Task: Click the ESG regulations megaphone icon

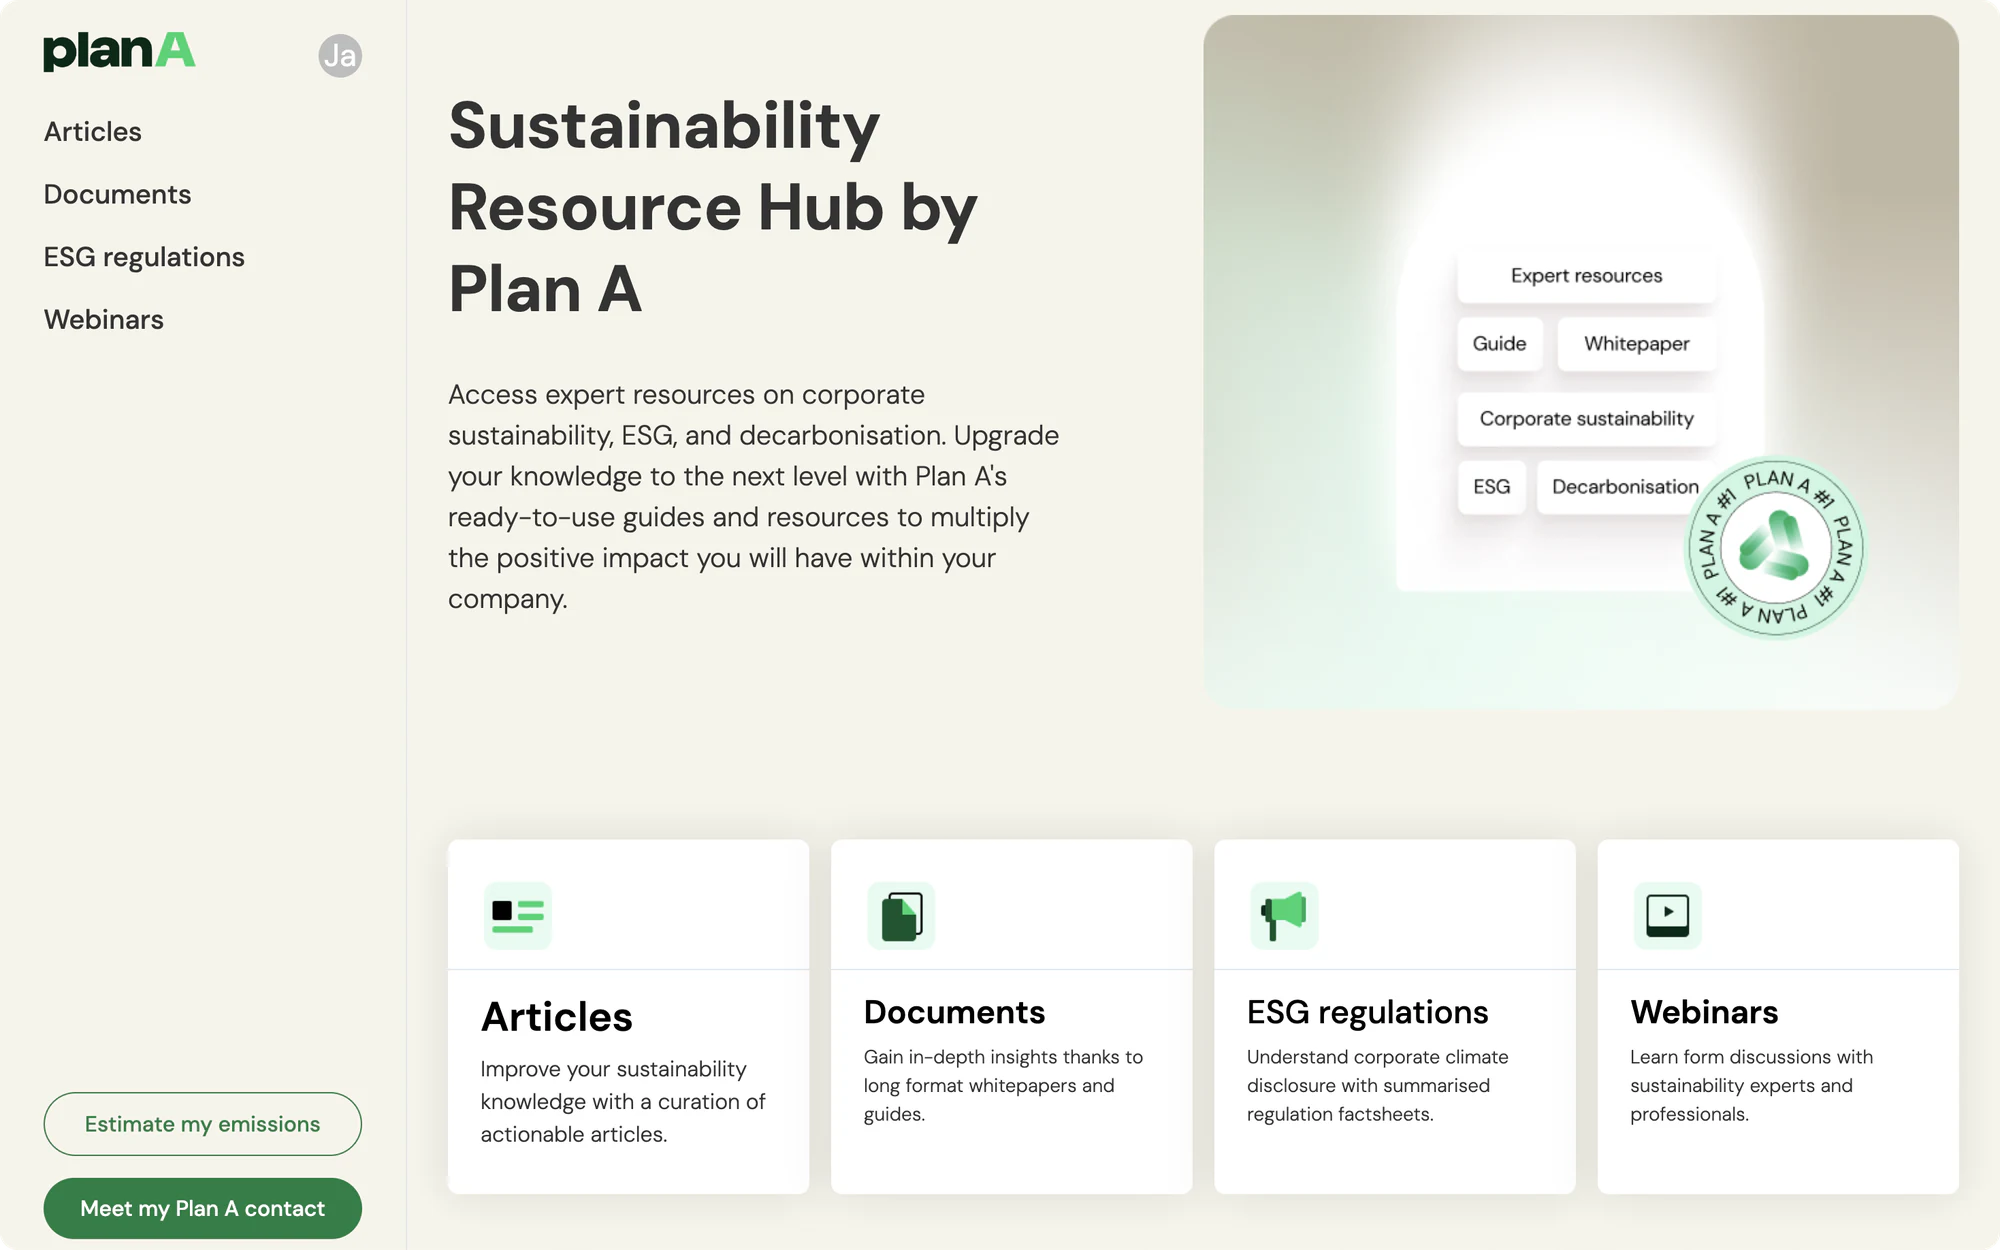Action: (x=1284, y=915)
